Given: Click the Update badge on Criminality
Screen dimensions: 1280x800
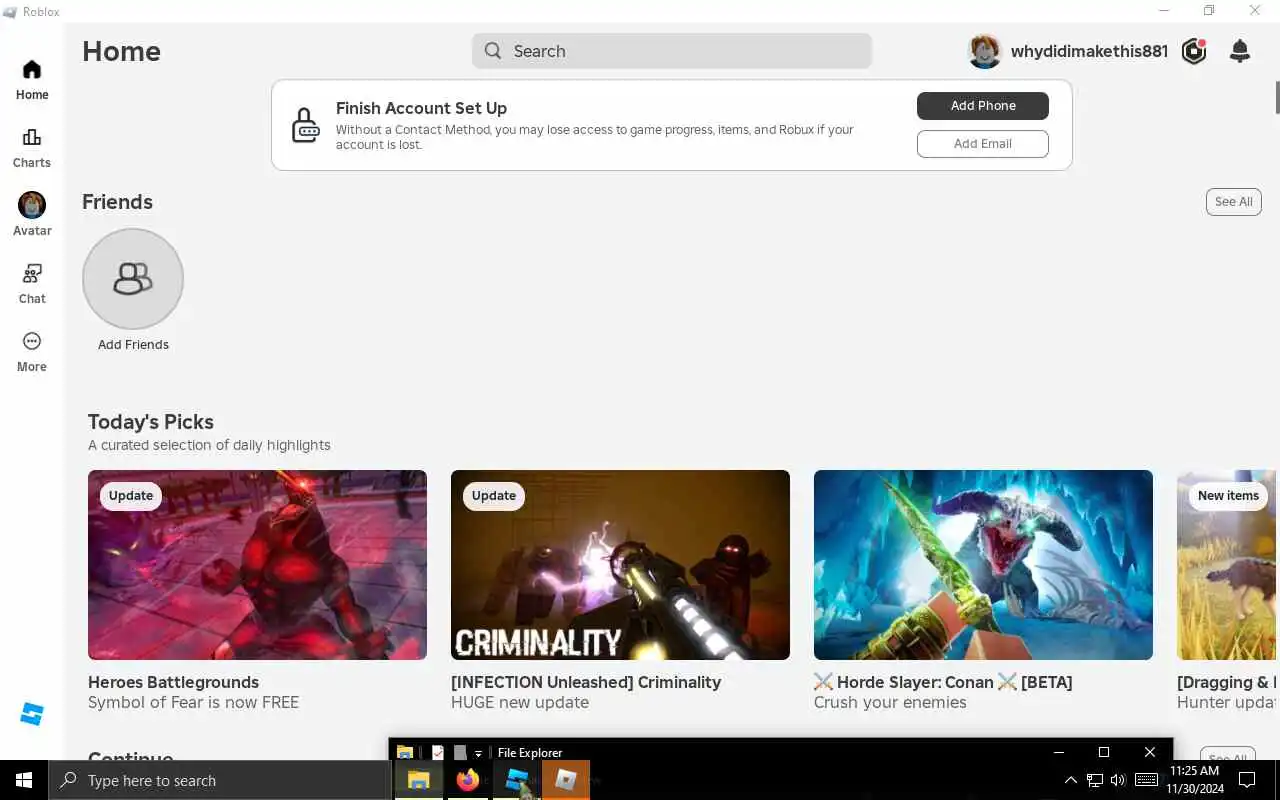Looking at the screenshot, I should 494,496.
